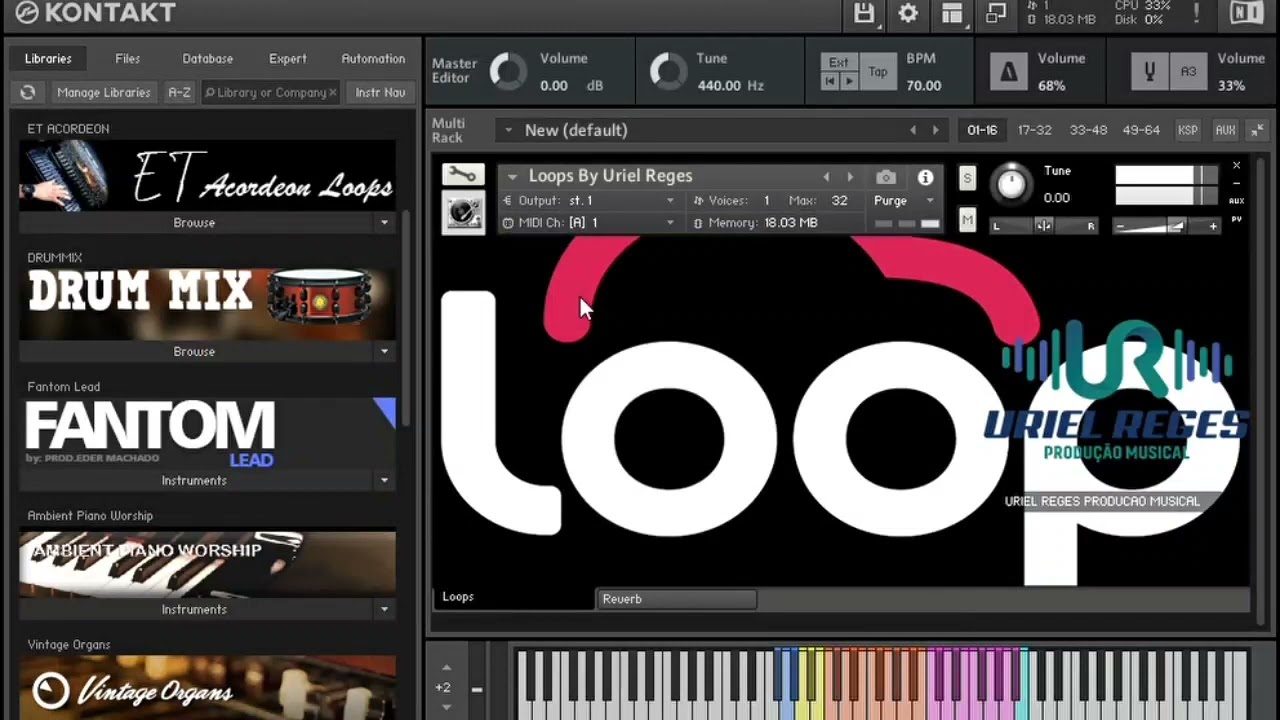Expand Drum Mix library options arrow
This screenshot has width=1280, height=720.
[384, 351]
